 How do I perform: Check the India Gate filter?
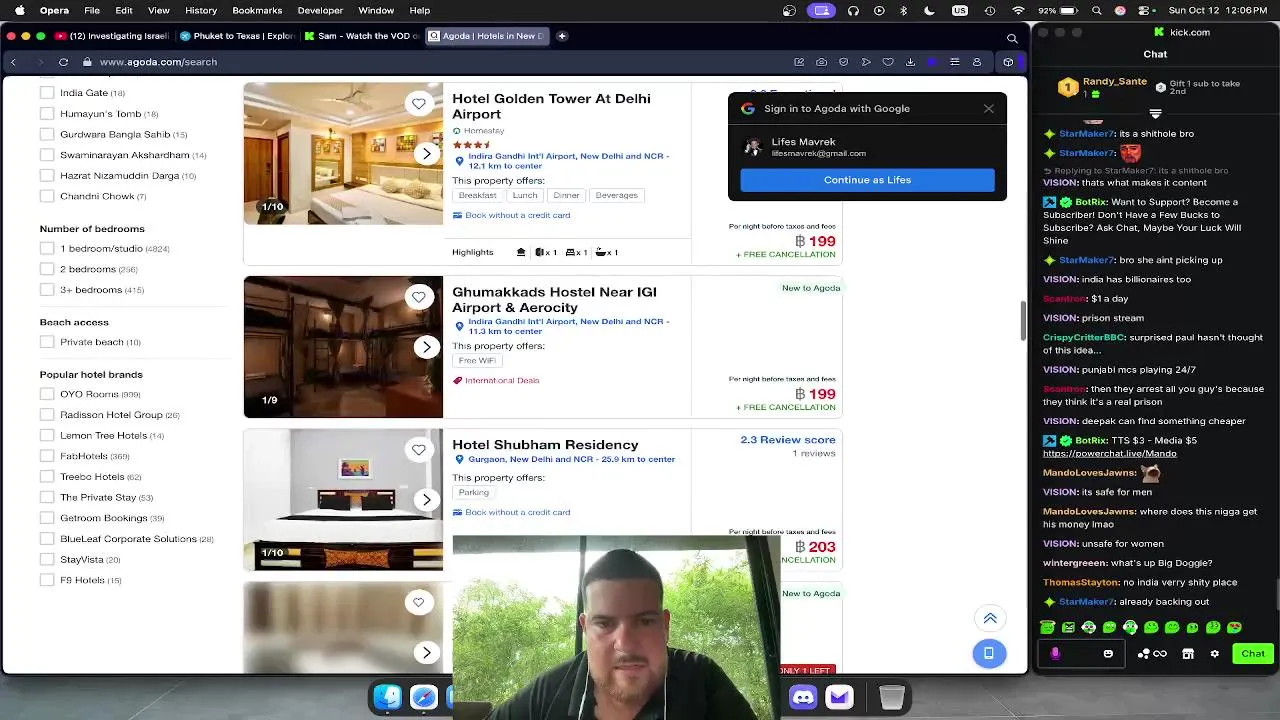47,93
